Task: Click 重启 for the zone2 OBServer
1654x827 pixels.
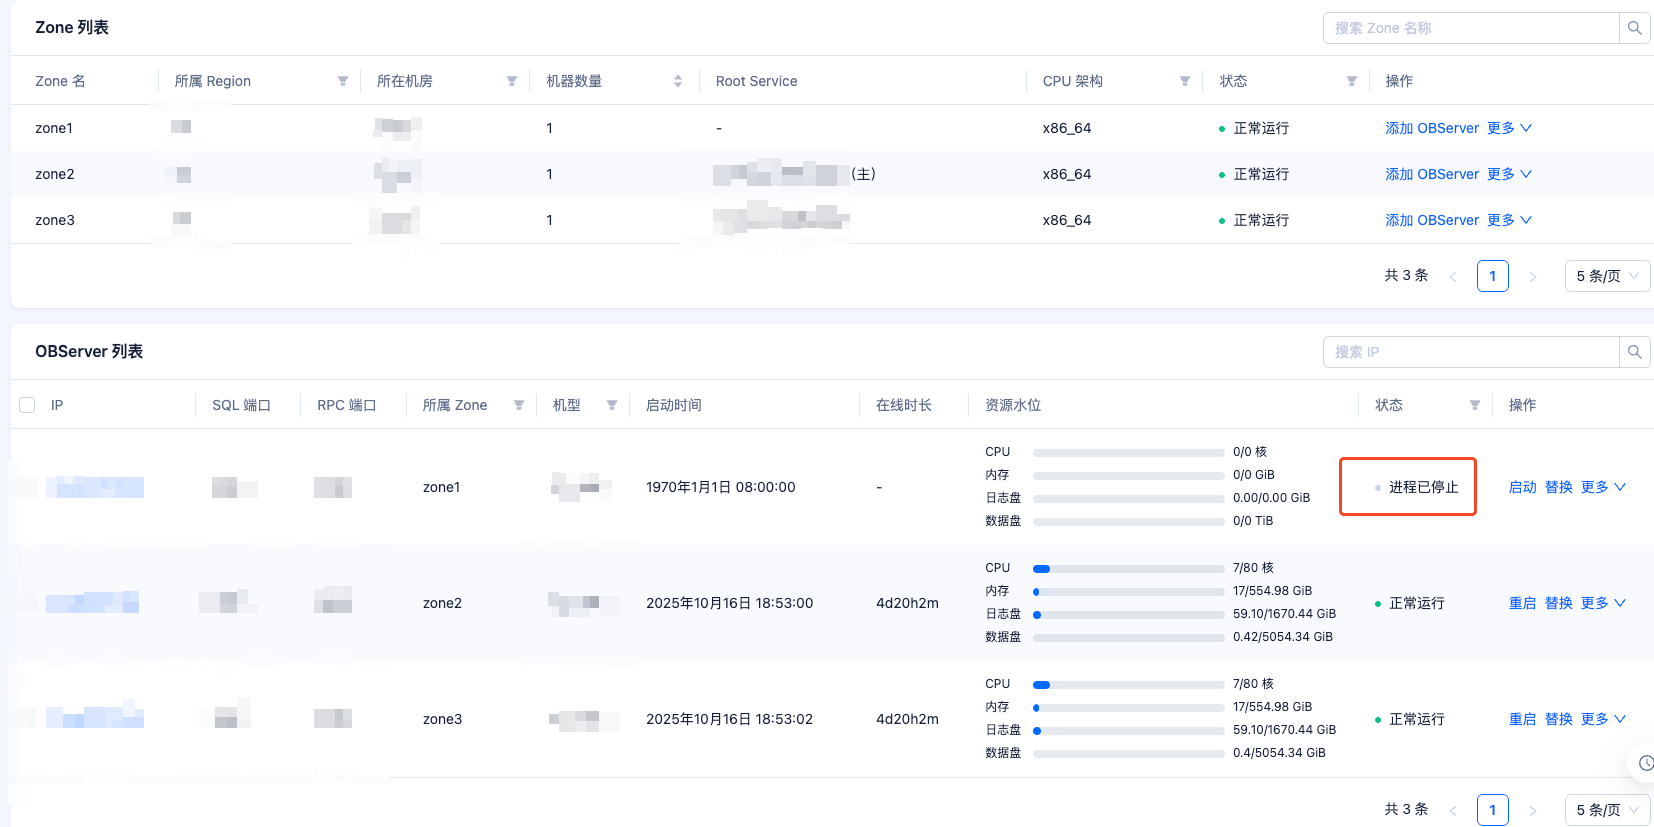Action: pos(1522,603)
